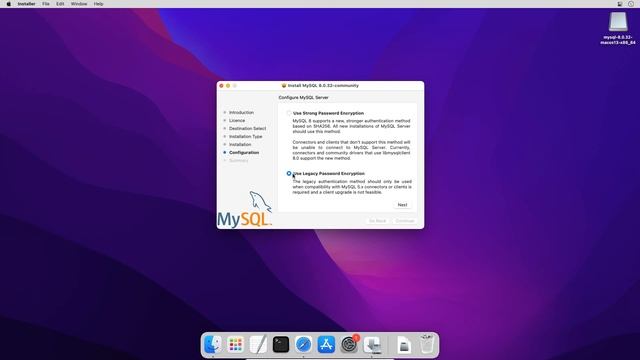Open TextEdit from the Dock

(258, 344)
